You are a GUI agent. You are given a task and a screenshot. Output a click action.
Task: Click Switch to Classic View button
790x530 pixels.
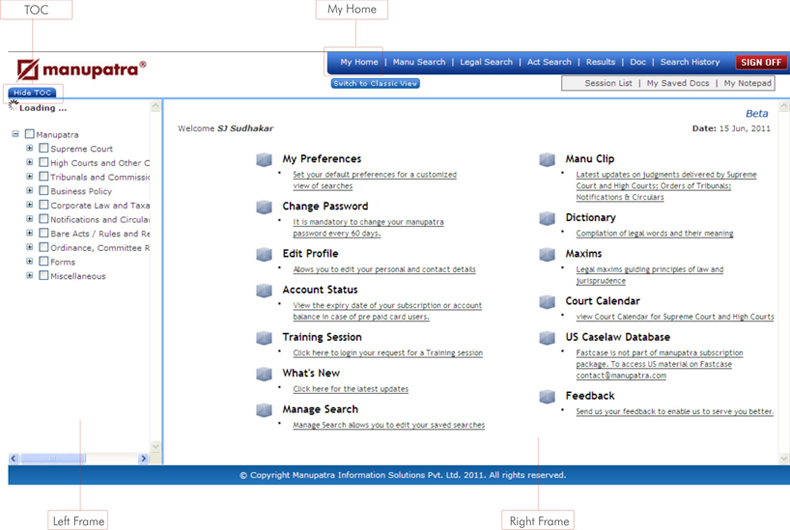click(x=375, y=84)
